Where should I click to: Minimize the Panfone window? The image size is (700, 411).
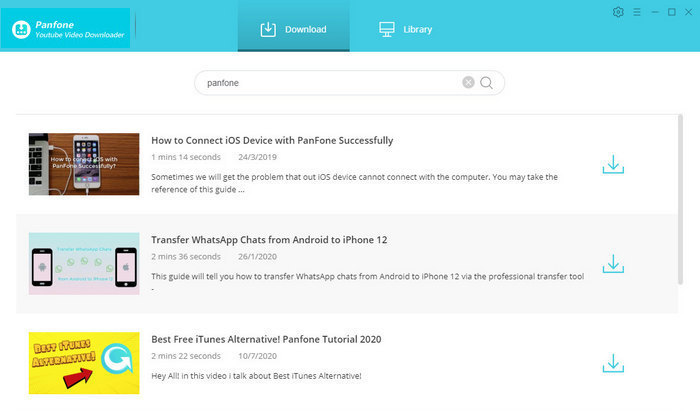[x=655, y=12]
